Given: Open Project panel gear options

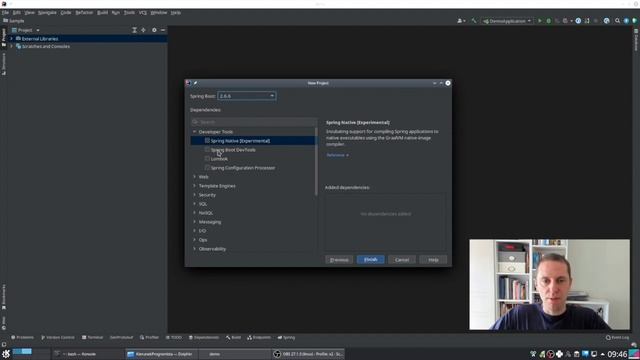Looking at the screenshot, I should [154, 30].
